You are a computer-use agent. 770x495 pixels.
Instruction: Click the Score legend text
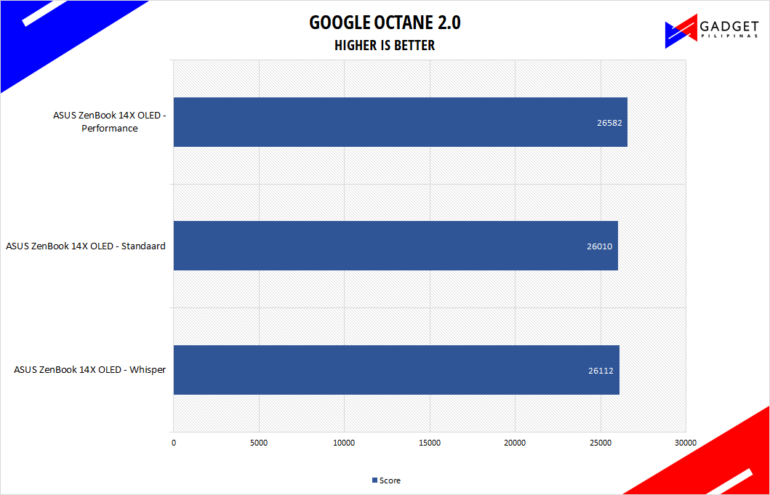click(x=389, y=478)
